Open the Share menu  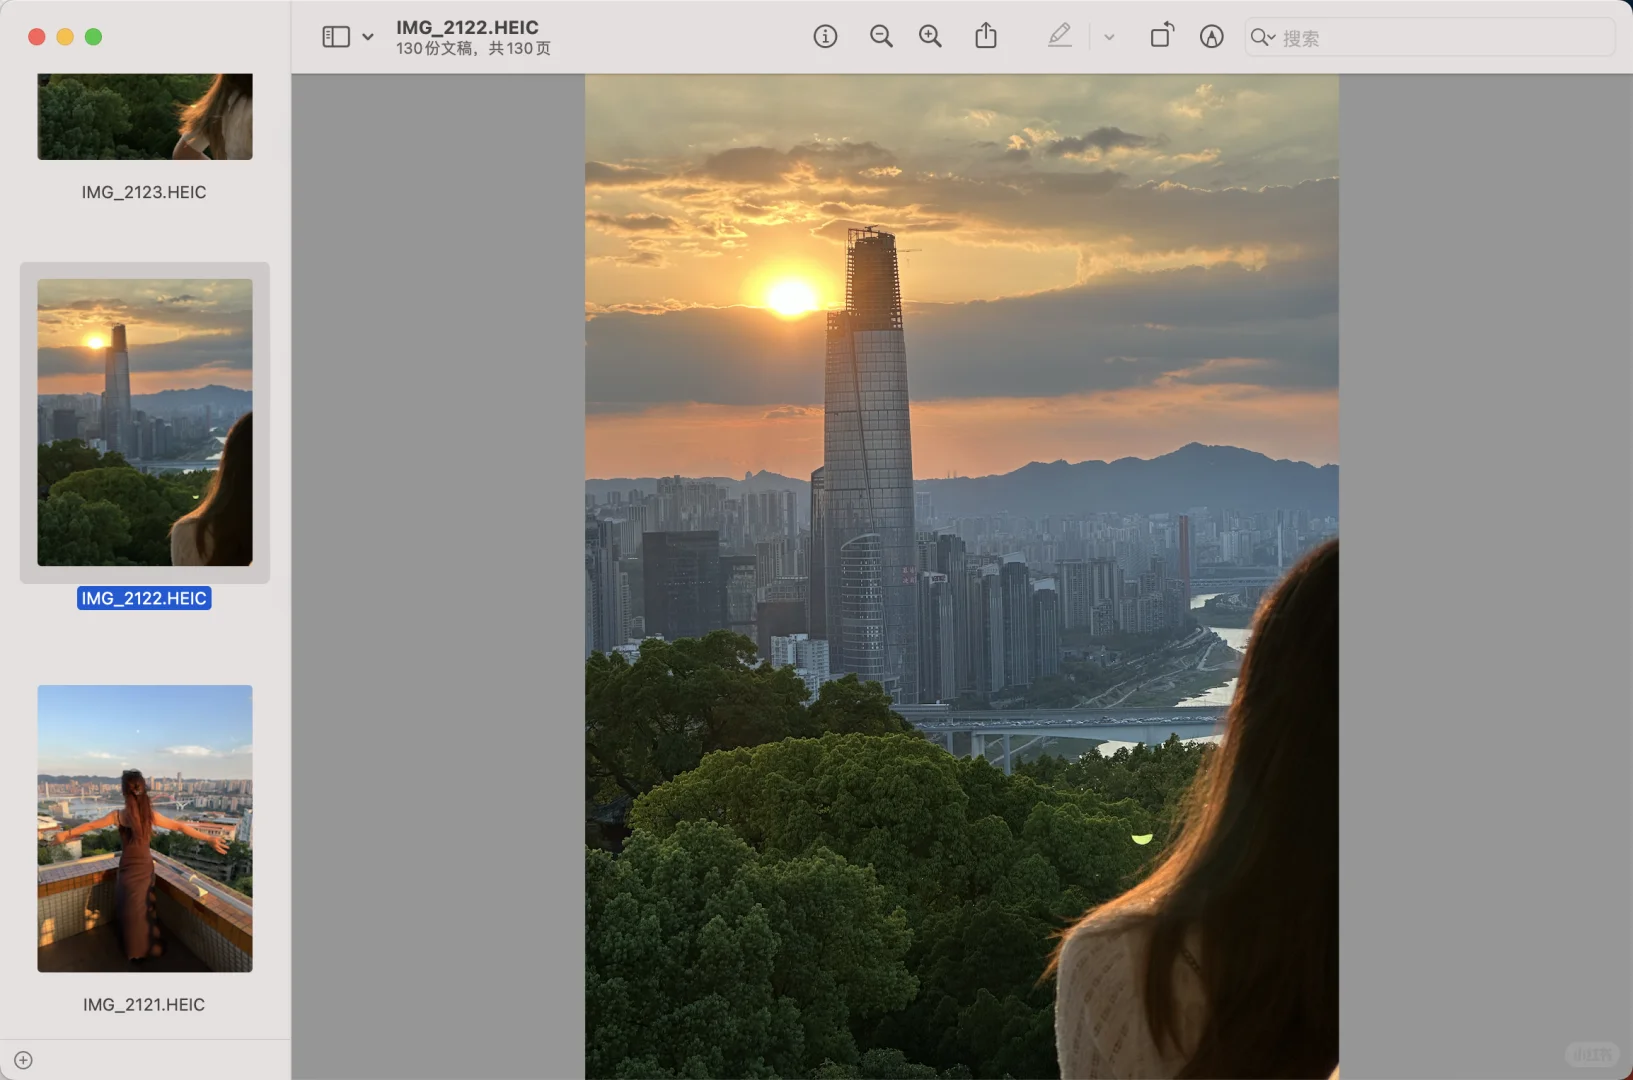pos(986,36)
